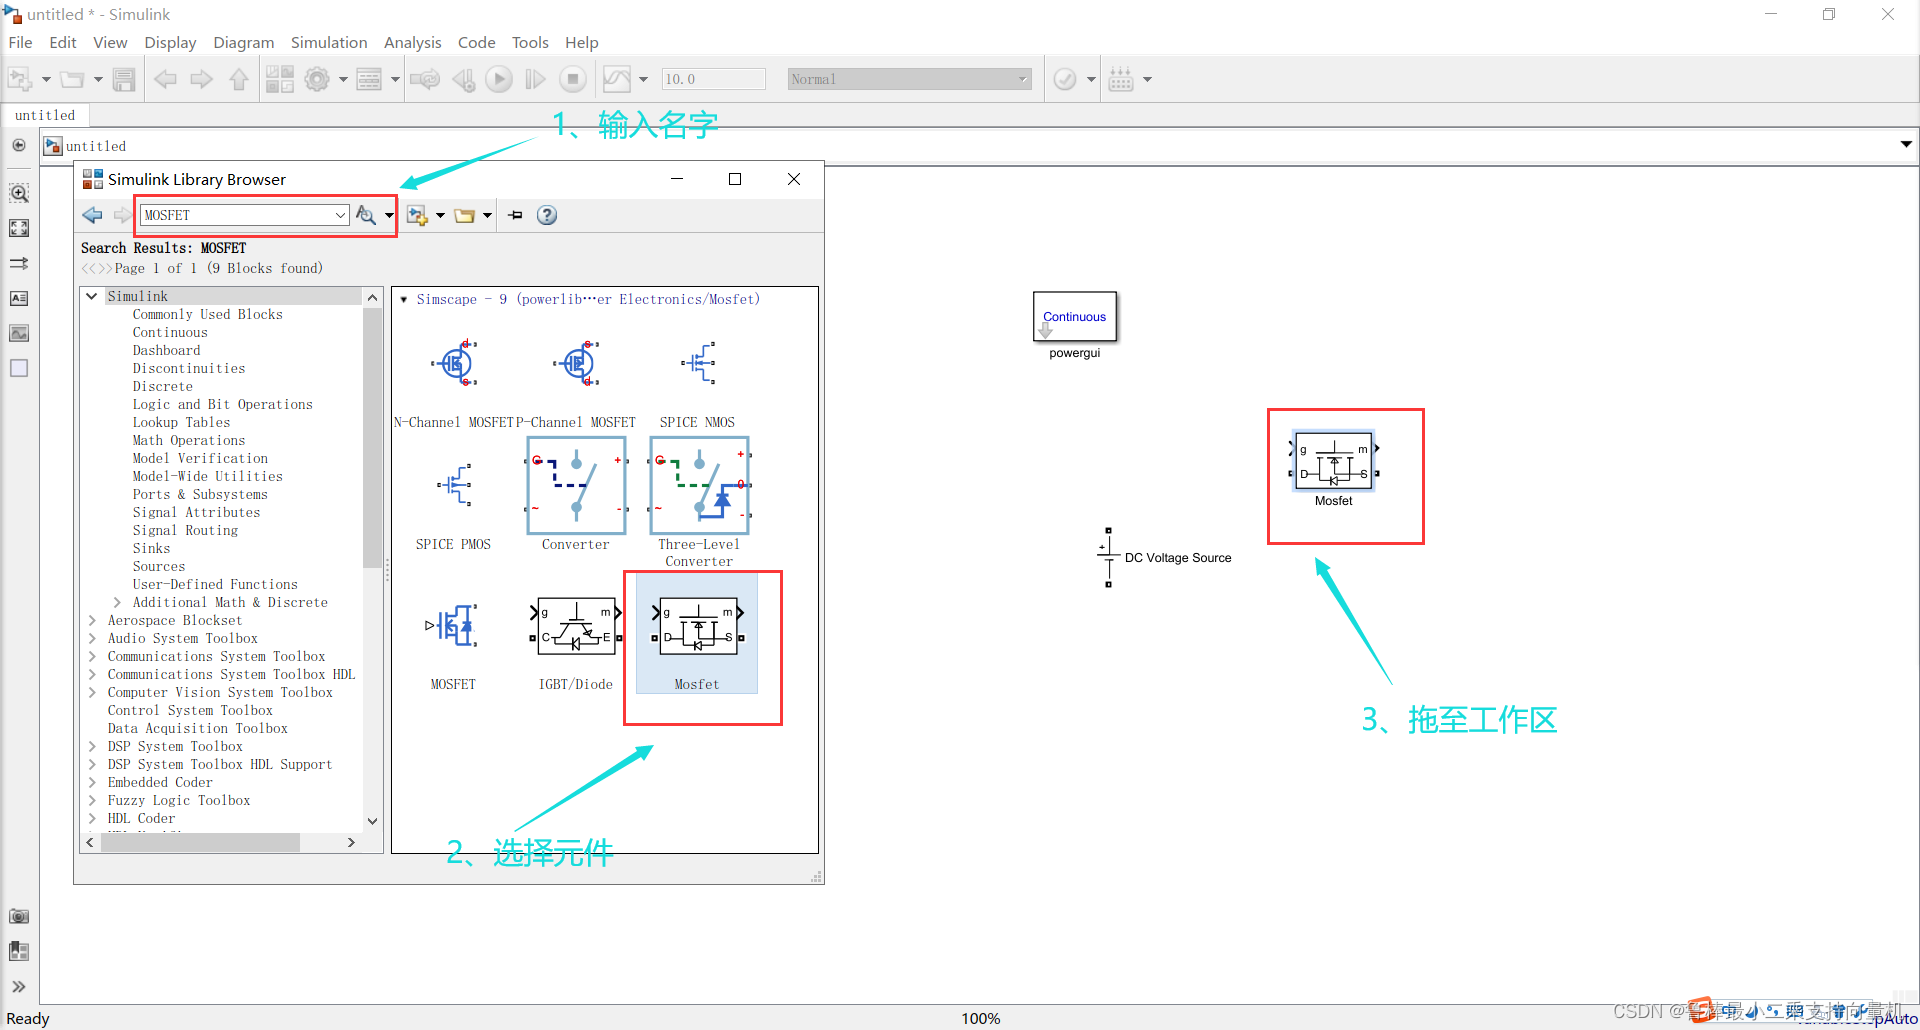This screenshot has height=1030, width=1920.
Task: Open the Analysis menu
Action: point(412,42)
